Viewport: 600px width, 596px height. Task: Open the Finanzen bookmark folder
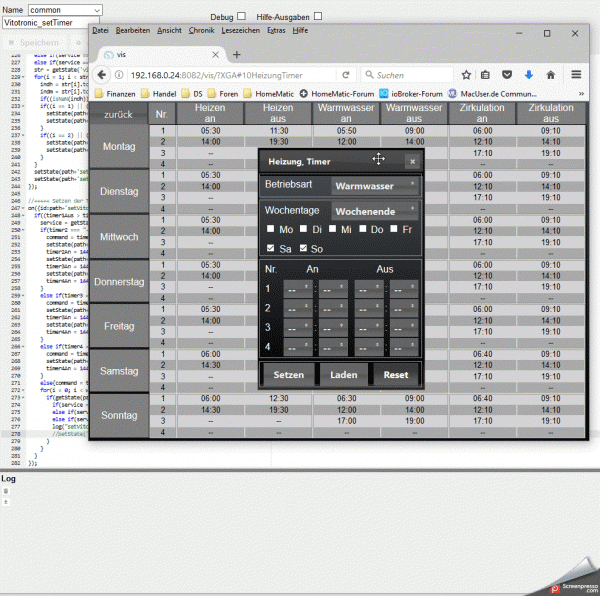tap(115, 94)
